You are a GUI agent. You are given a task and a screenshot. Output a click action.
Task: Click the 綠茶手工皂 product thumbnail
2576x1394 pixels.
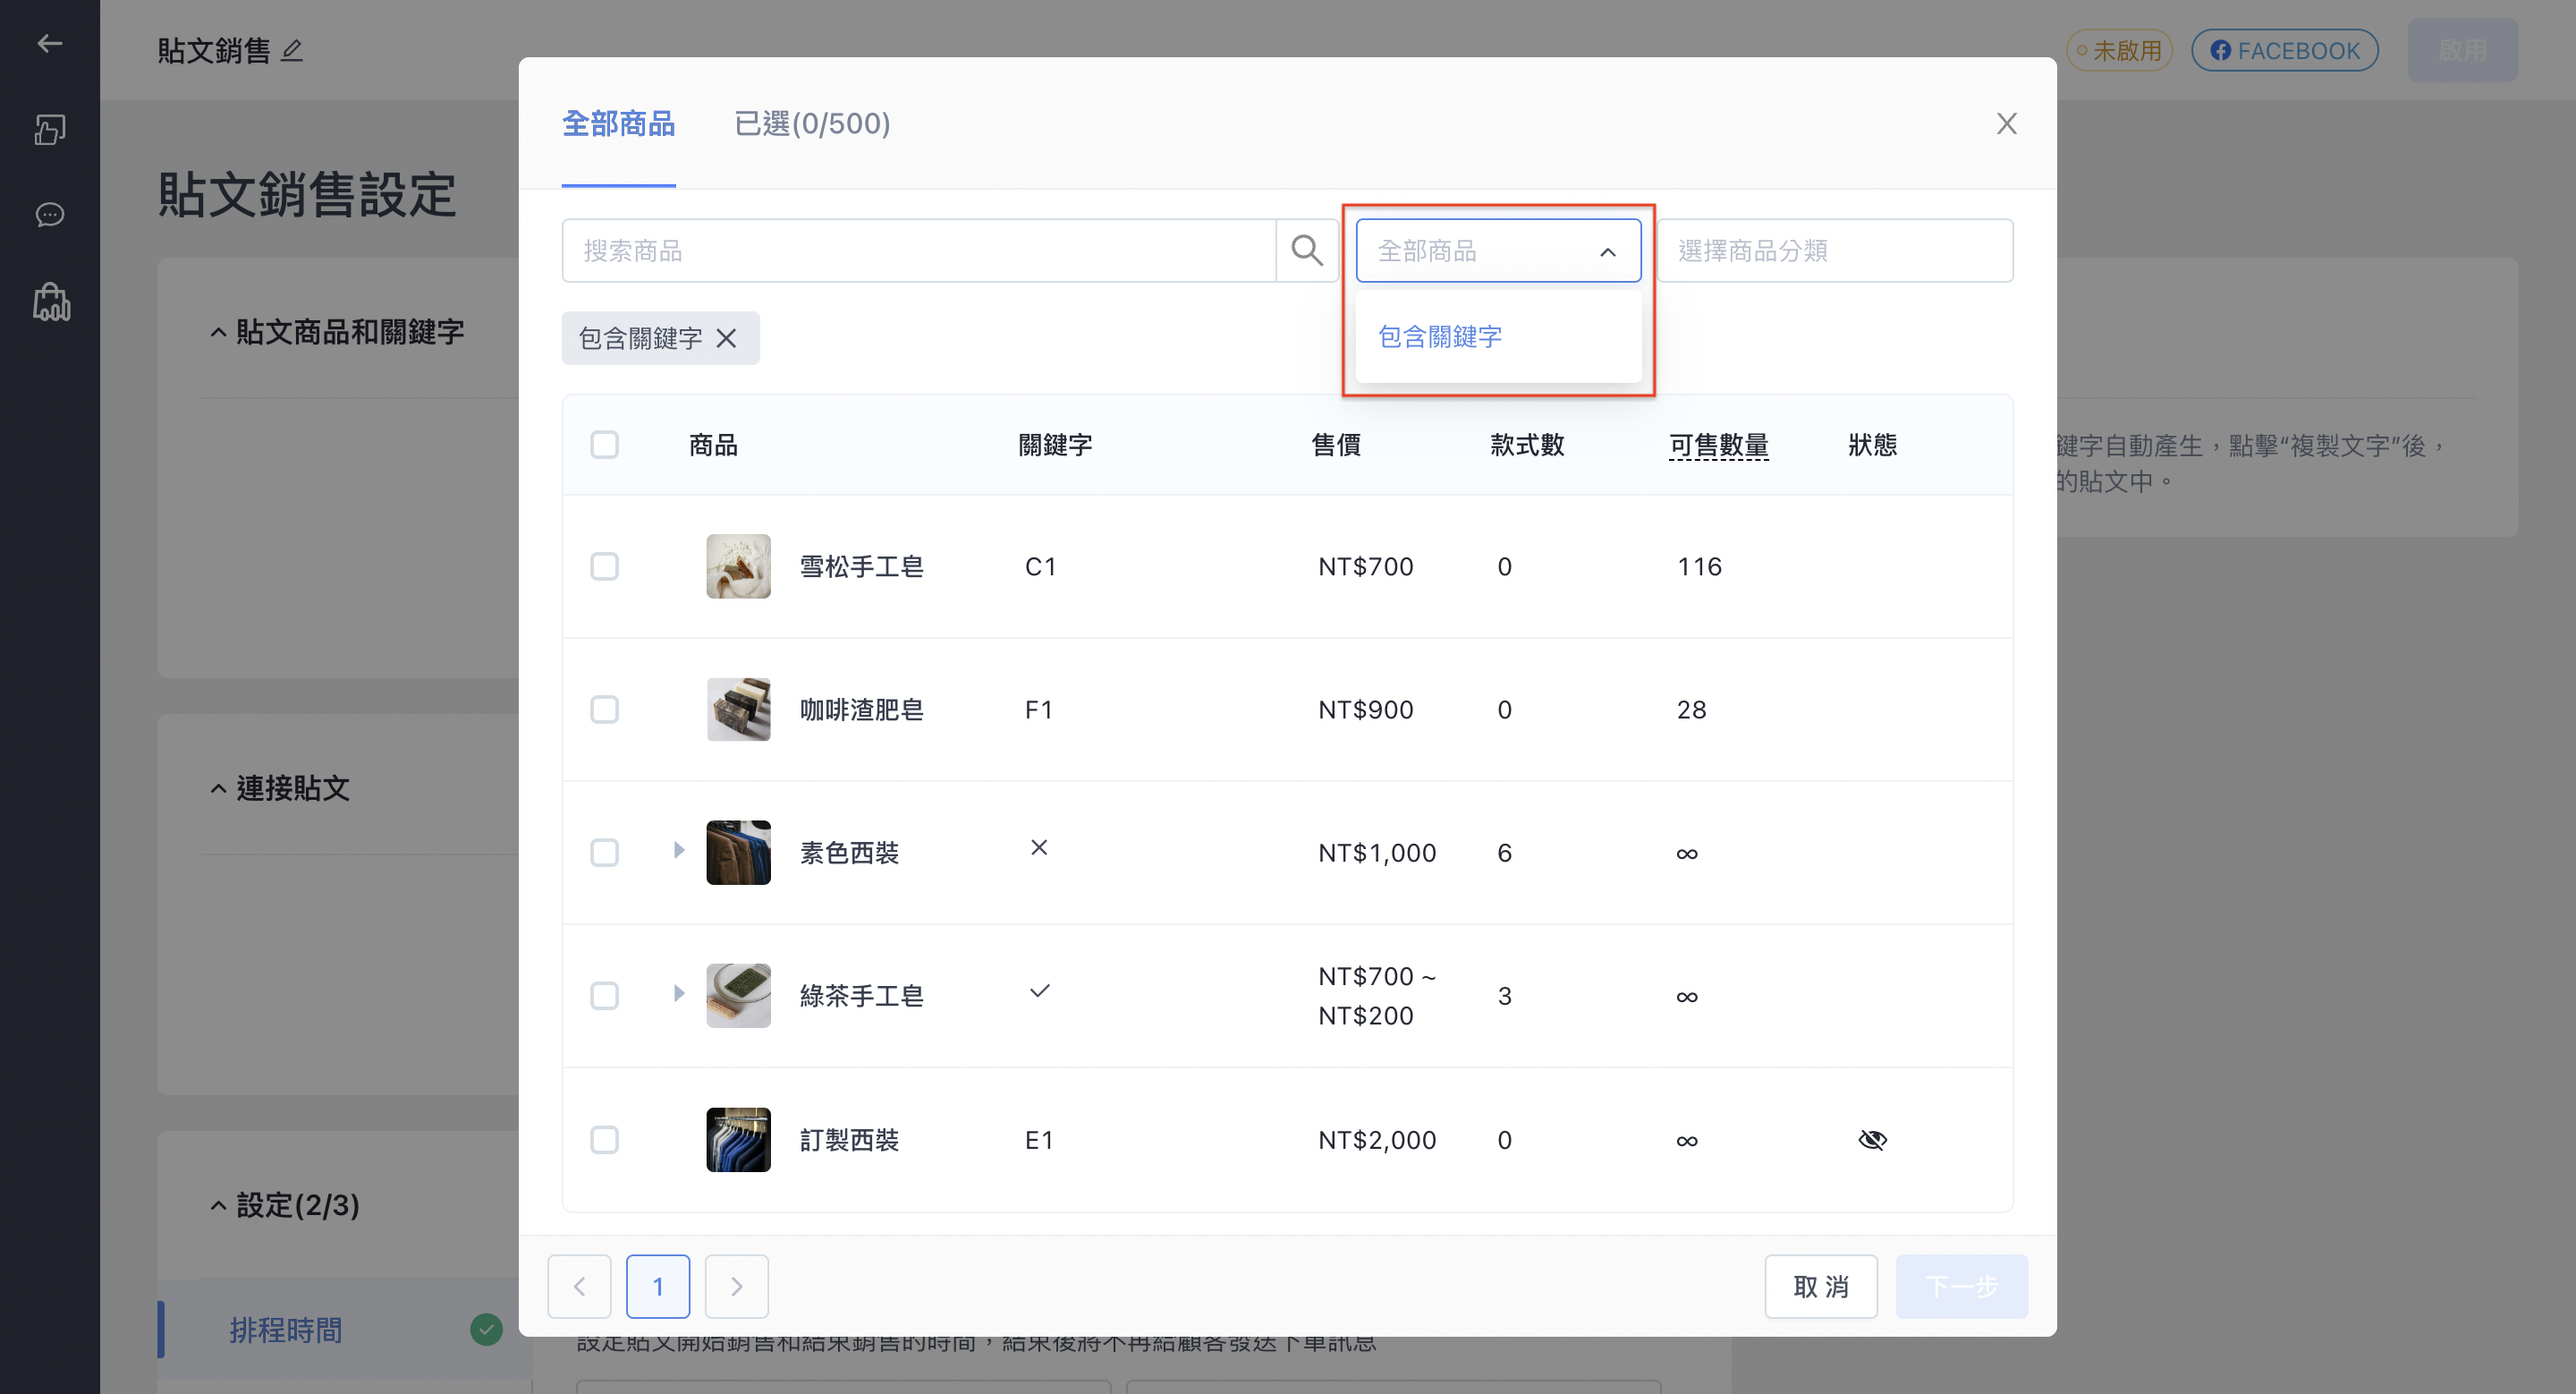(738, 995)
